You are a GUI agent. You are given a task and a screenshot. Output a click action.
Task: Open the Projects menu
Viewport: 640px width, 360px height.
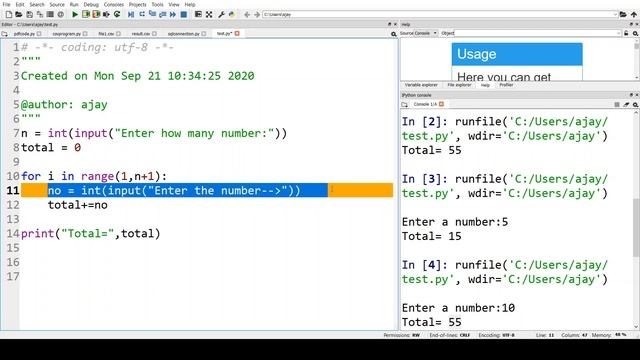[138, 4]
